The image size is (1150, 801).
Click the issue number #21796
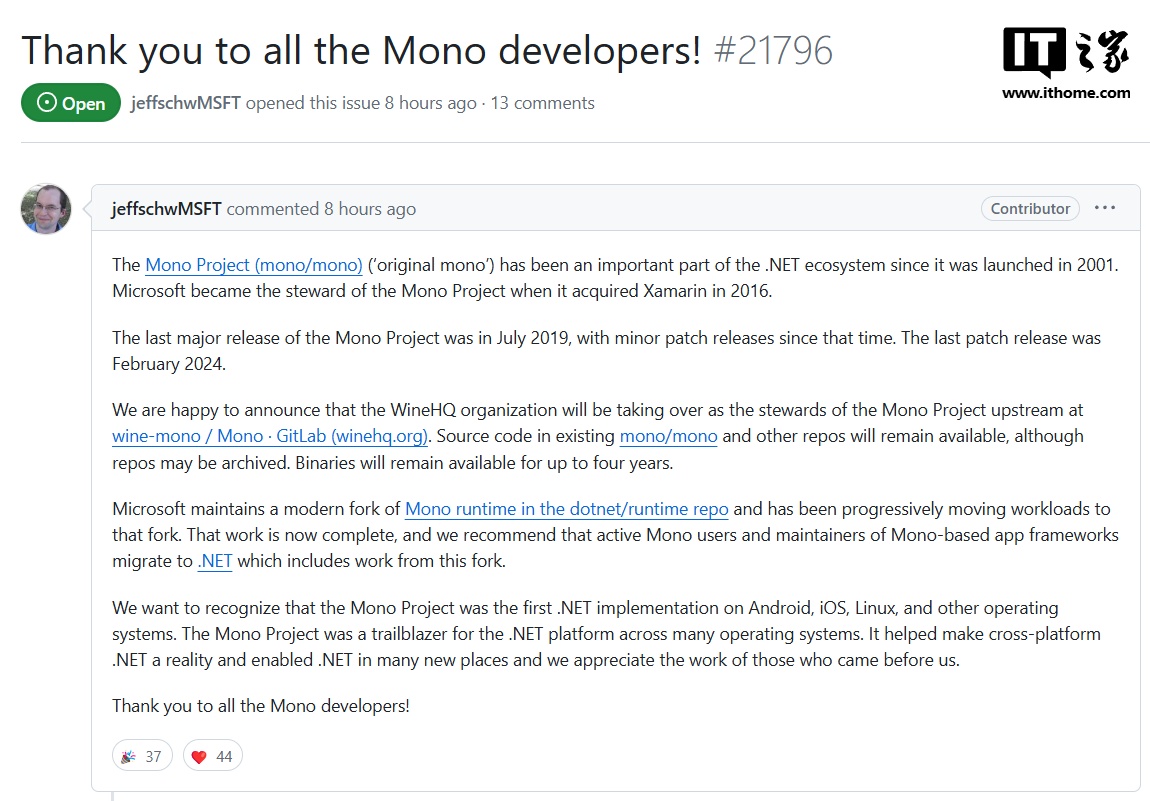coord(773,50)
